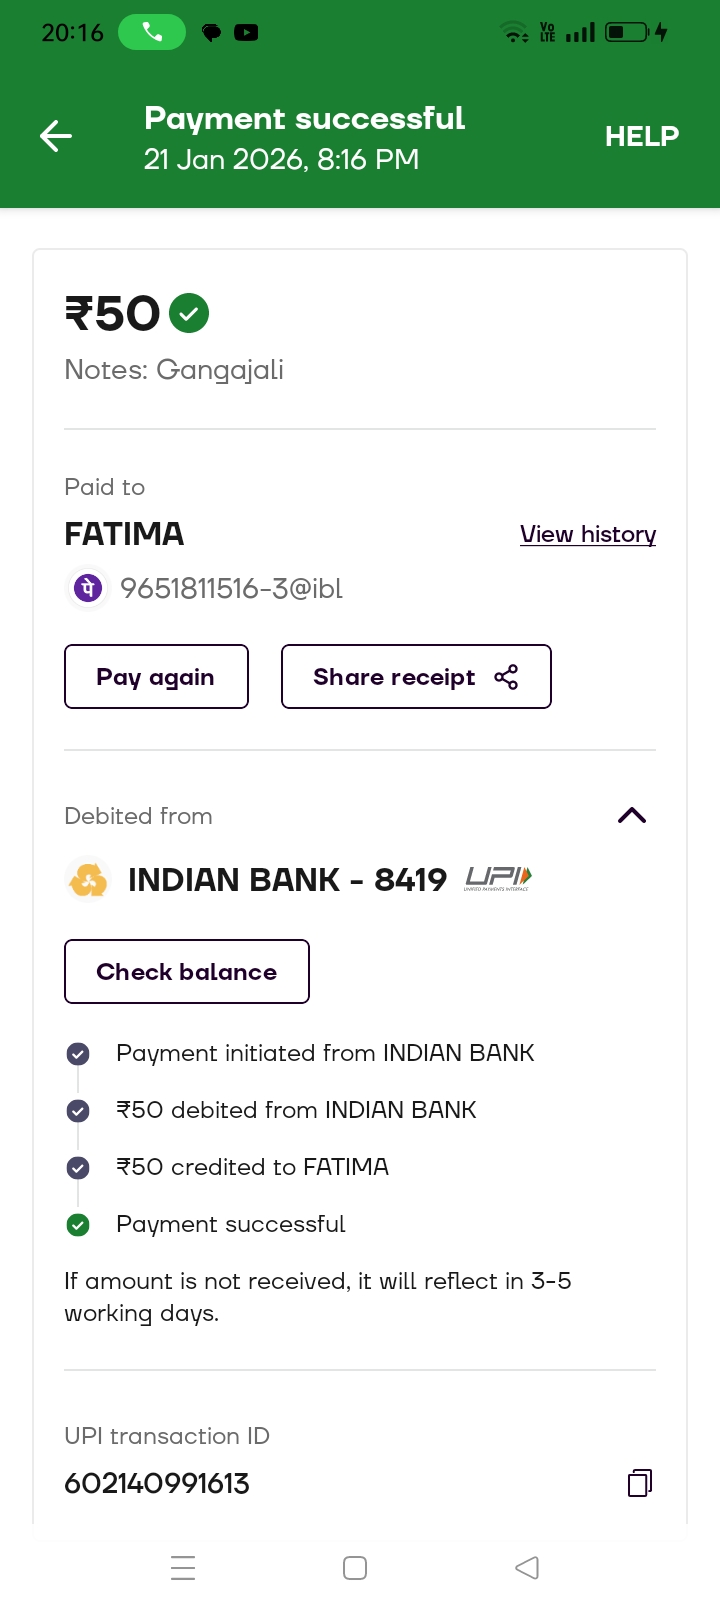Tap green success checkmark beside ₹50
The image size is (720, 1612).
click(x=189, y=313)
